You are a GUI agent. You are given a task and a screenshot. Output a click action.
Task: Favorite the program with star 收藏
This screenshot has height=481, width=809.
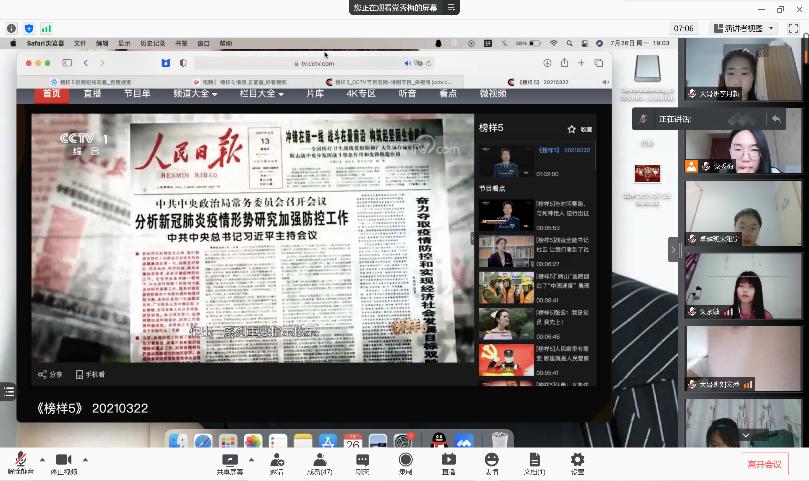click(579, 129)
